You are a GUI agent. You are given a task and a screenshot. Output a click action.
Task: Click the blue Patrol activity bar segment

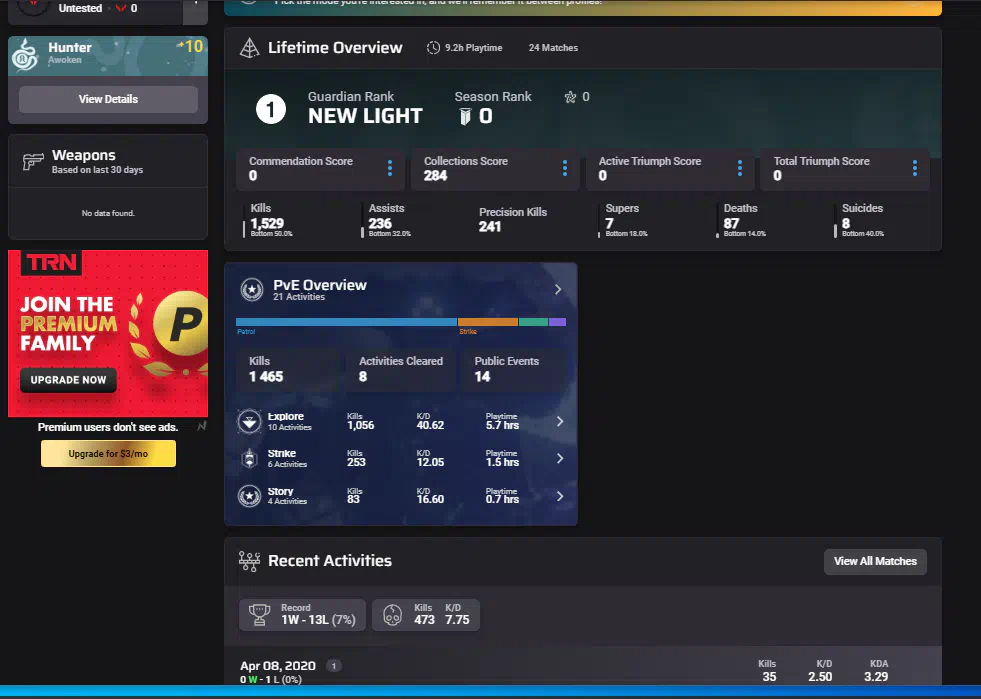pyautogui.click(x=346, y=322)
